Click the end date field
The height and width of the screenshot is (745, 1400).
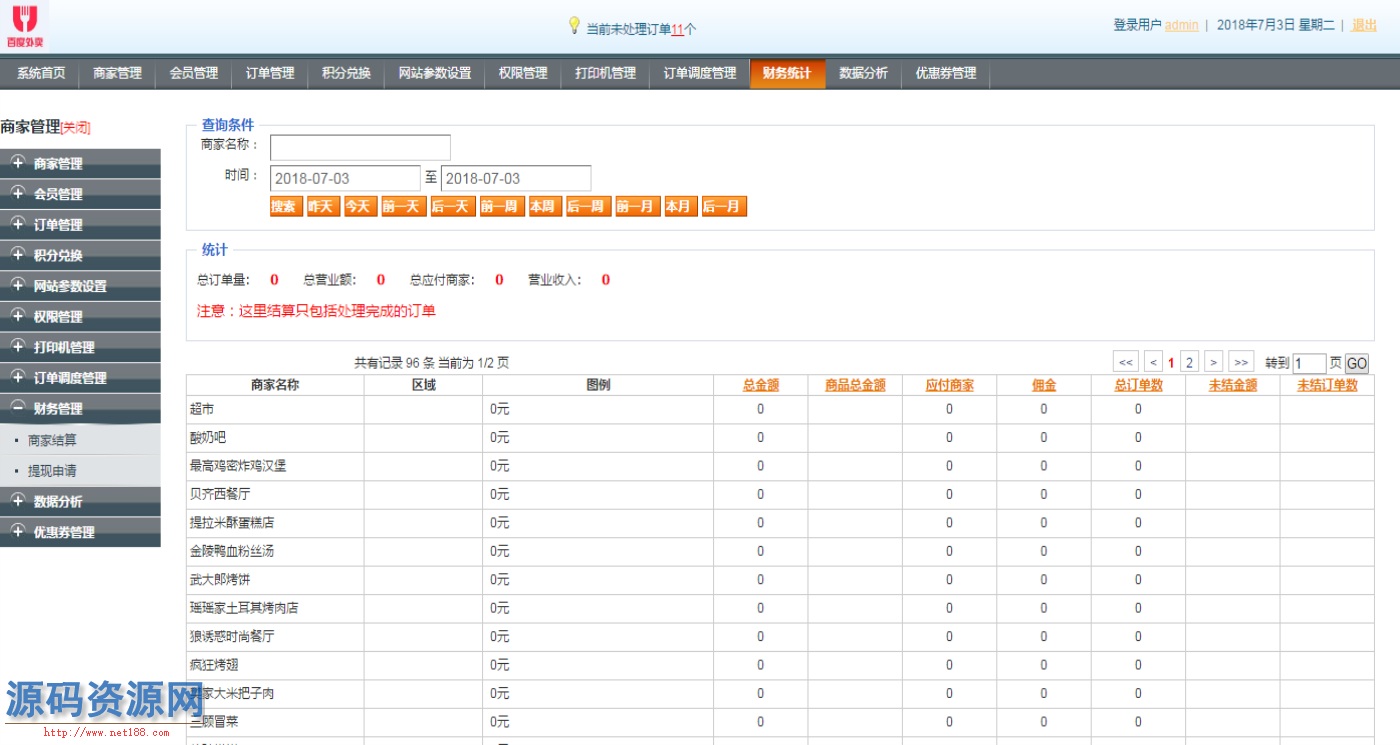pyautogui.click(x=516, y=178)
